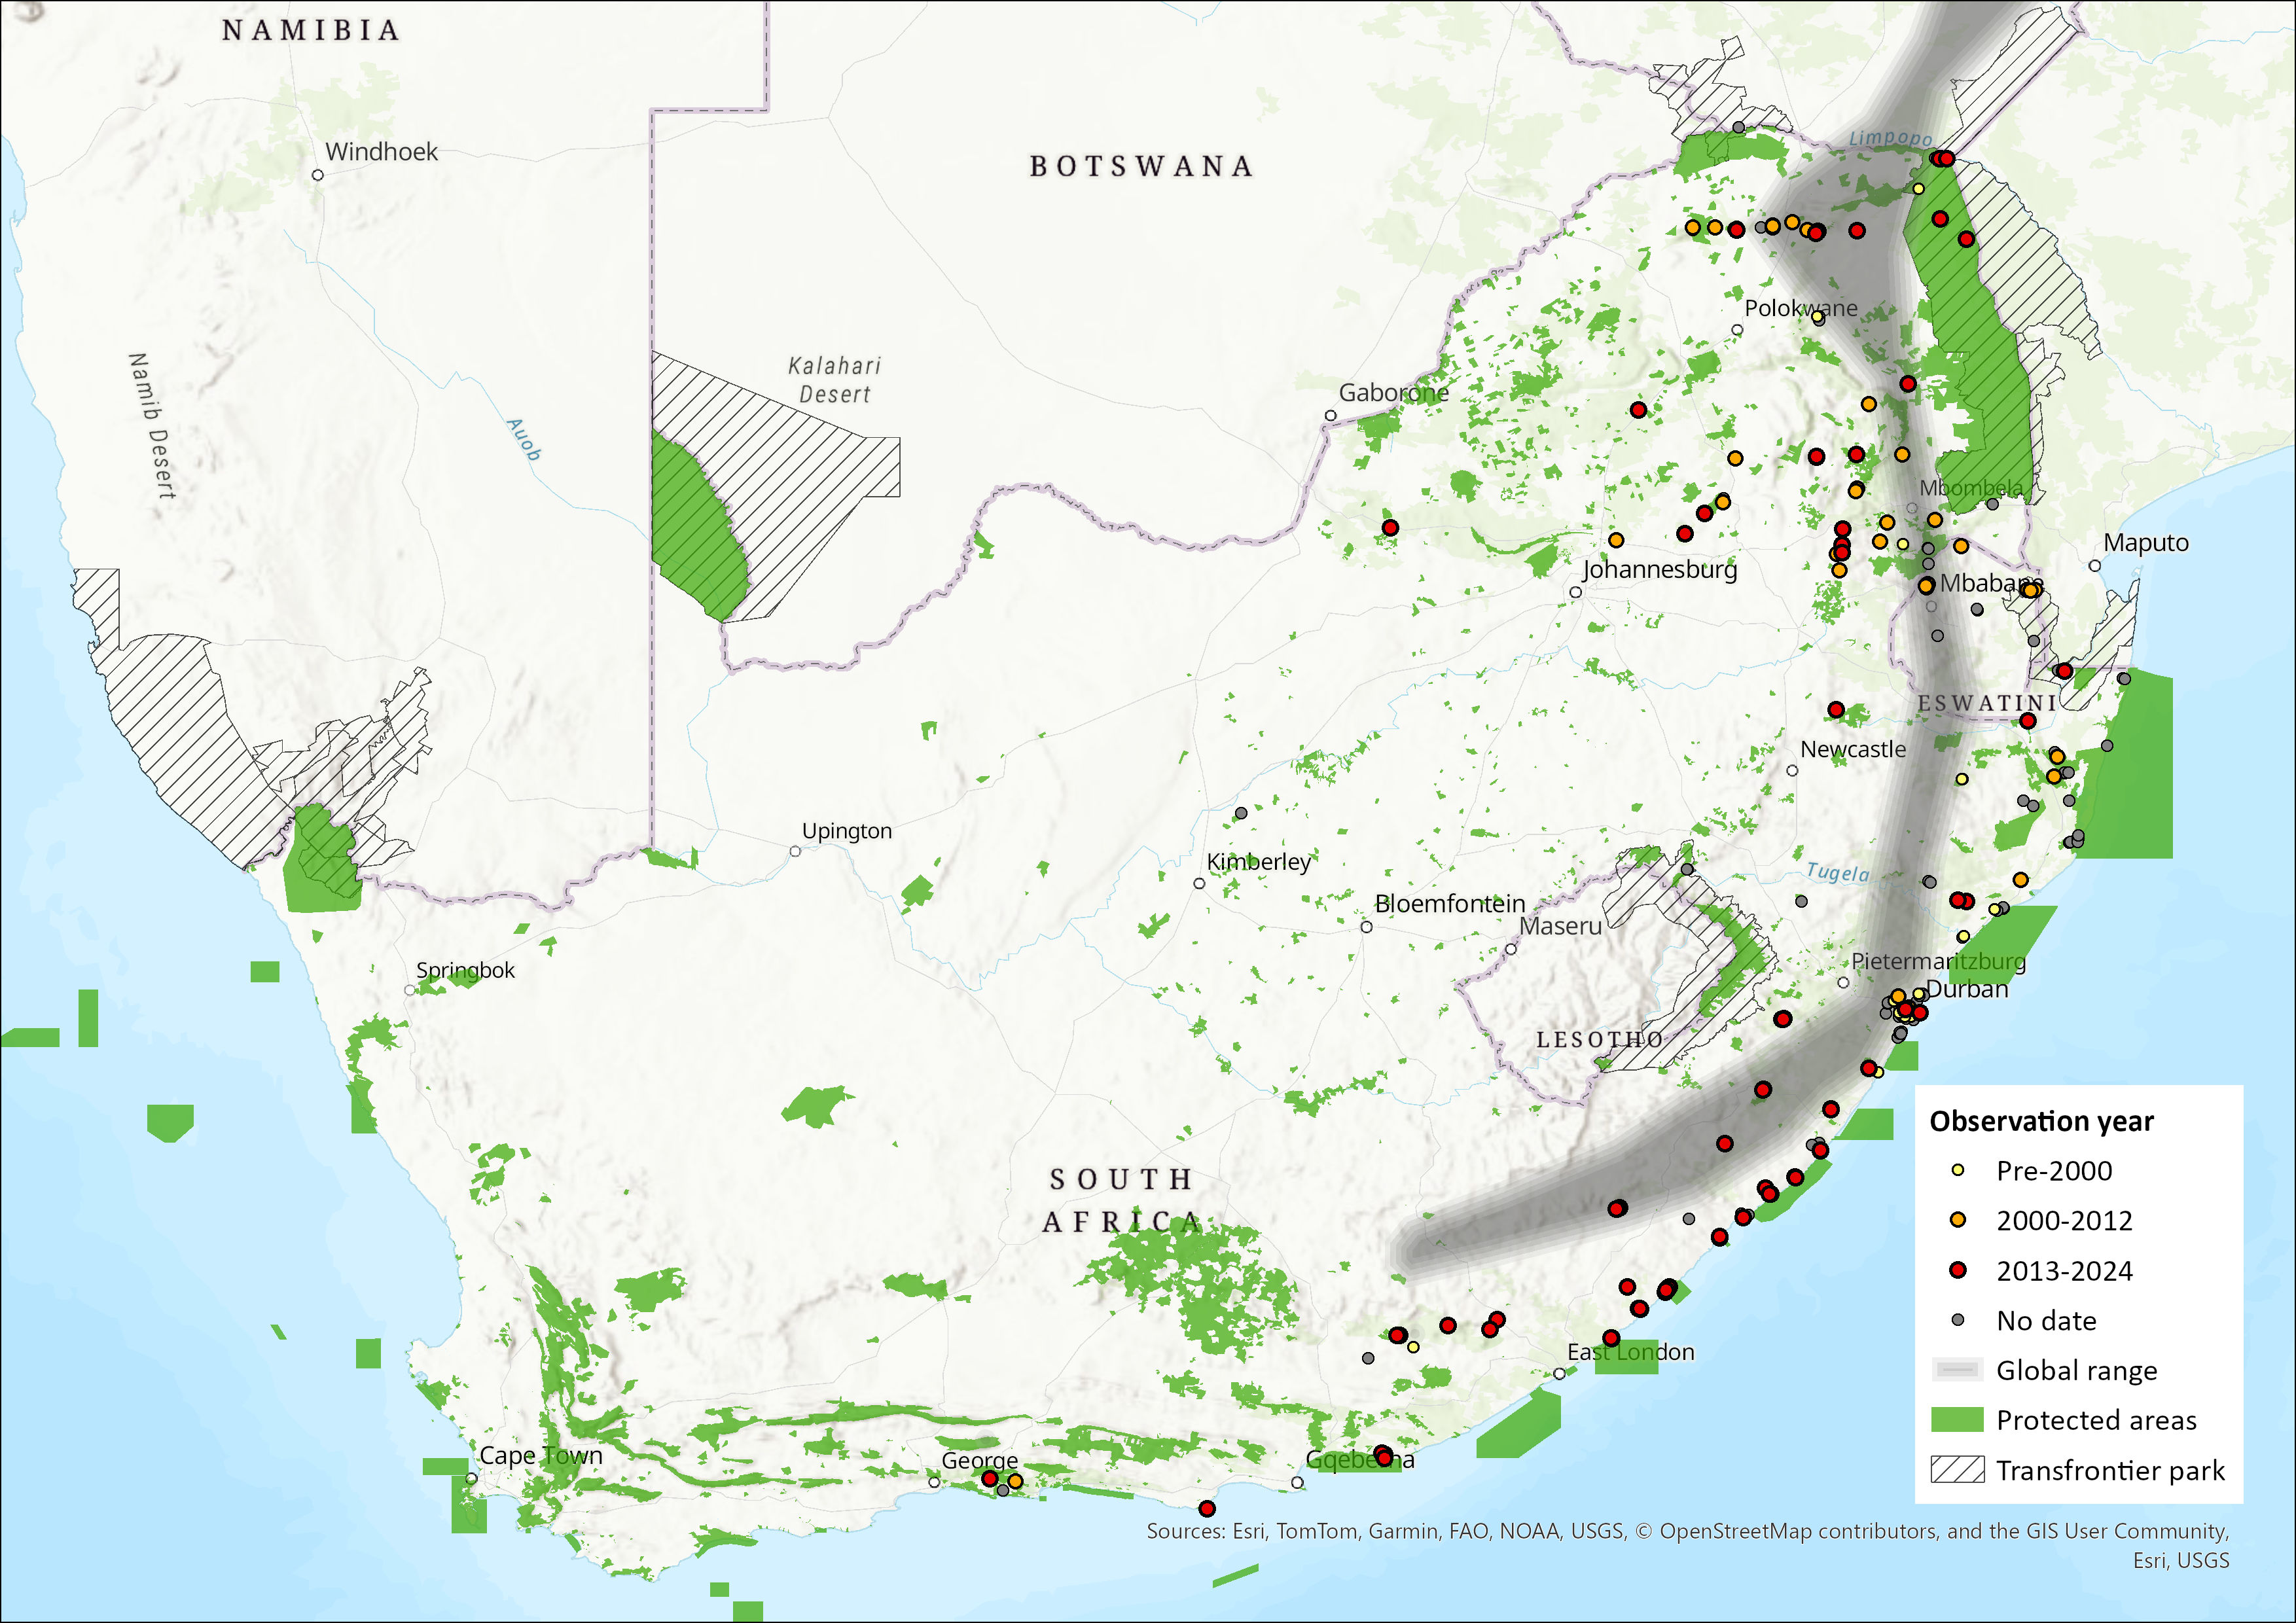
Task: Click the Kimberley city marker circle
Action: (1200, 884)
